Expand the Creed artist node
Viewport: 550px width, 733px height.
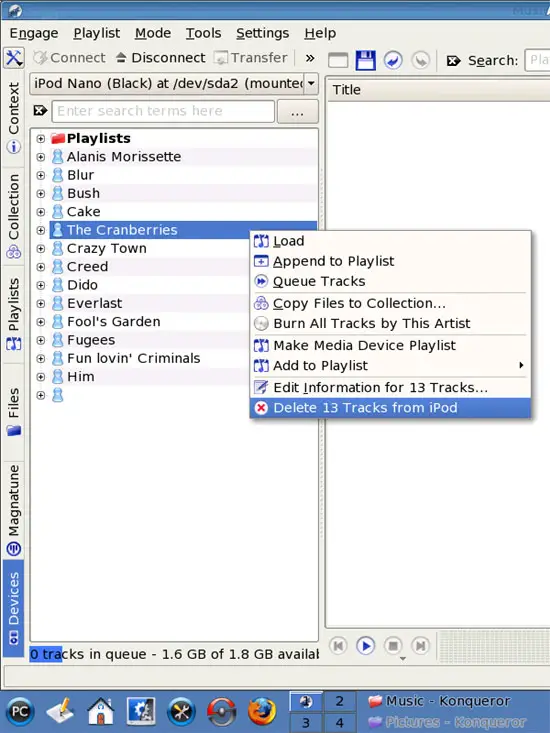coord(41,267)
